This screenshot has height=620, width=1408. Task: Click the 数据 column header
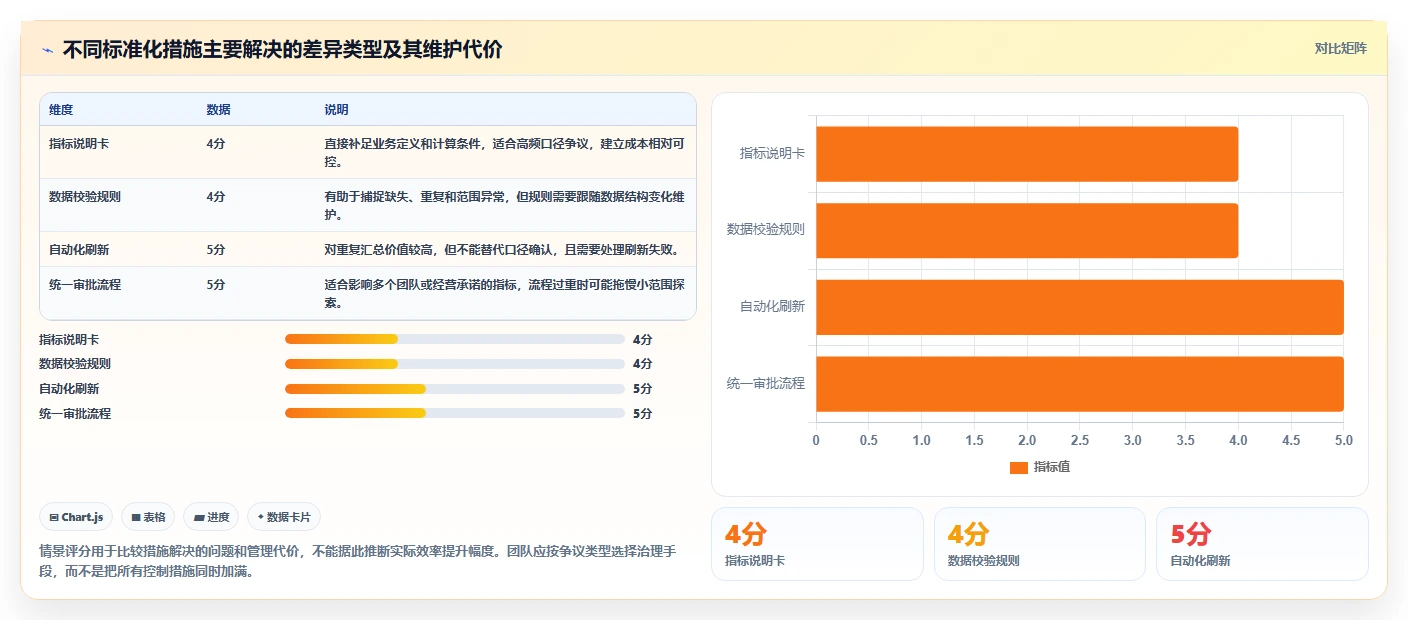click(x=218, y=109)
